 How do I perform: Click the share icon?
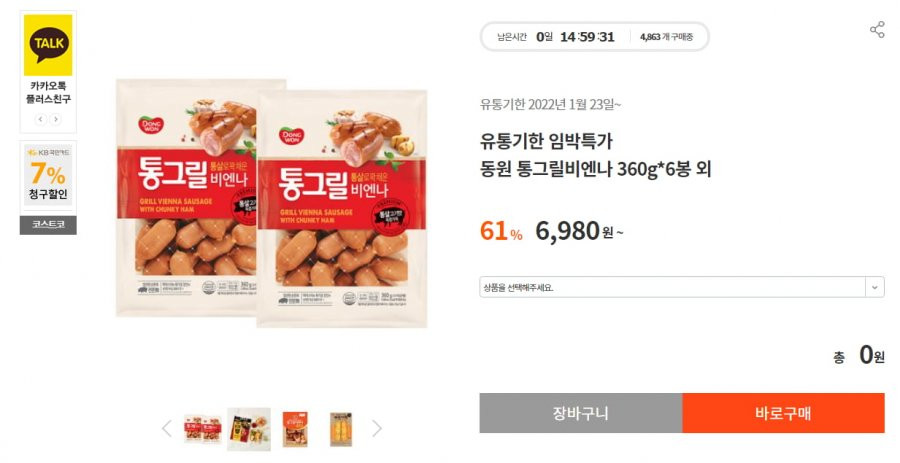coord(877,30)
